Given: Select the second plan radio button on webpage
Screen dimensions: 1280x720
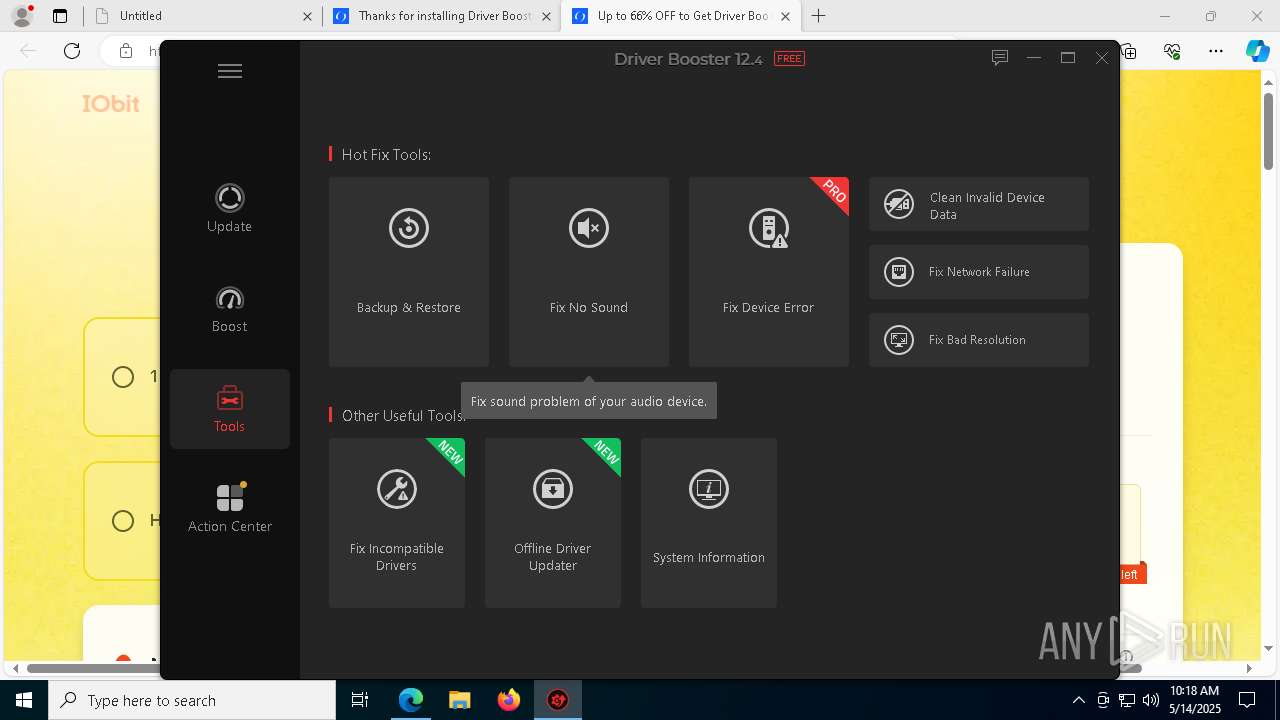Looking at the screenshot, I should [123, 521].
